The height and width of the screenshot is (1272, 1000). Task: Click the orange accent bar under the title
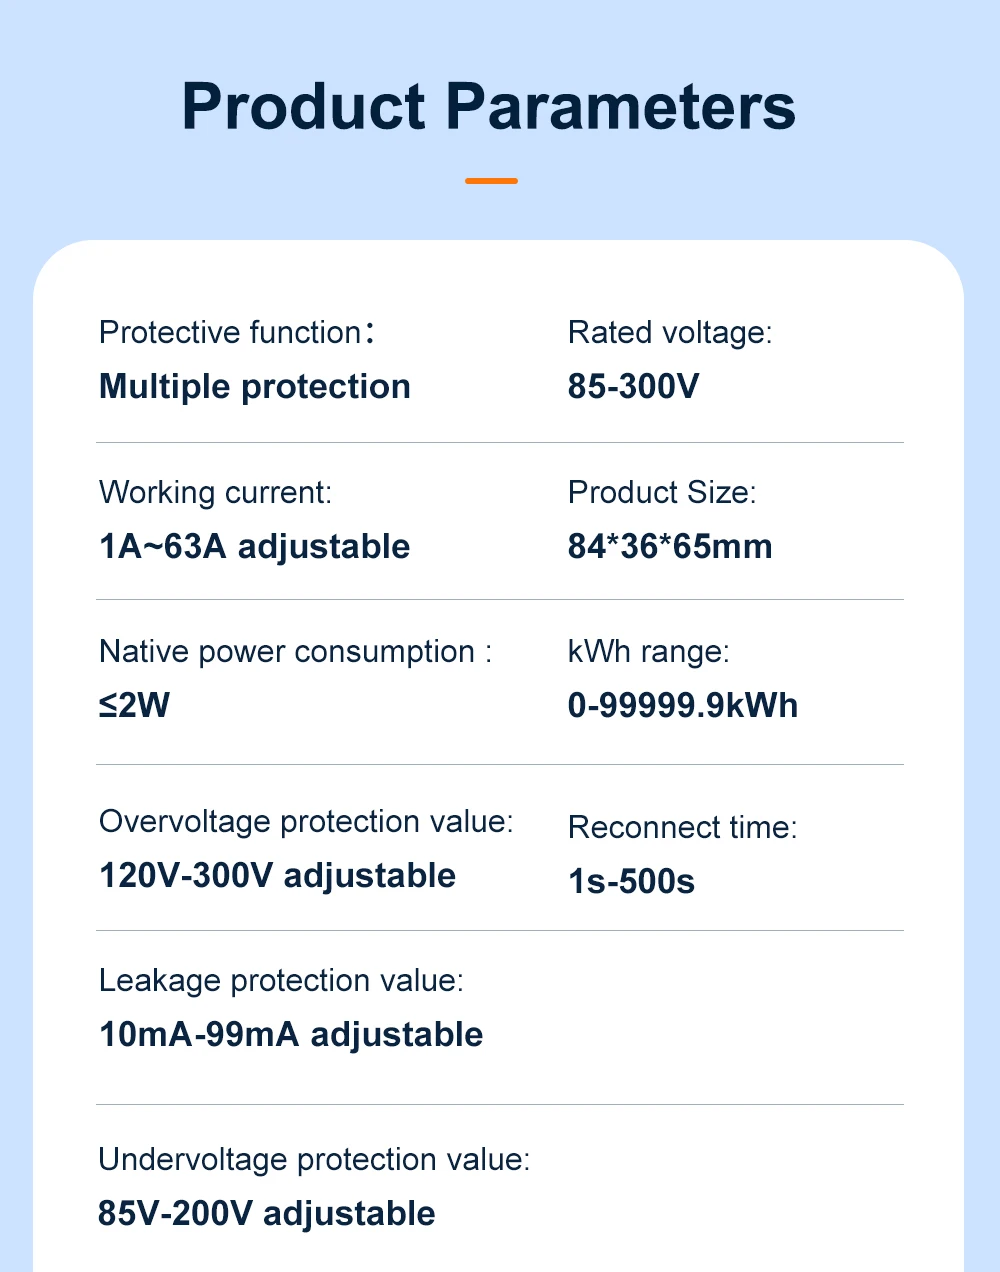pos(491,181)
